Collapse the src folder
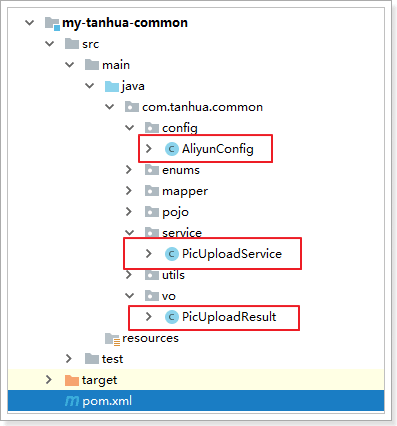The image size is (397, 426). point(50,44)
